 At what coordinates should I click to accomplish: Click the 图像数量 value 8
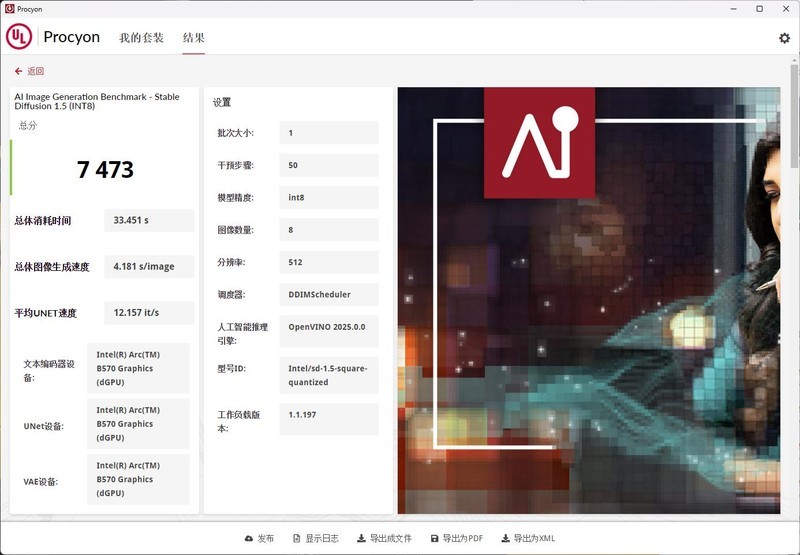329,230
